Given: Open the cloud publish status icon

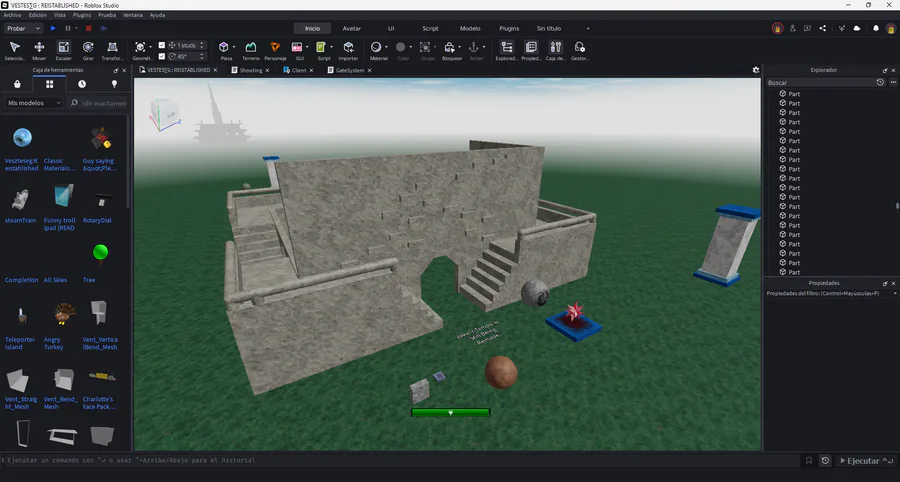Looking at the screenshot, I should coord(857,28).
